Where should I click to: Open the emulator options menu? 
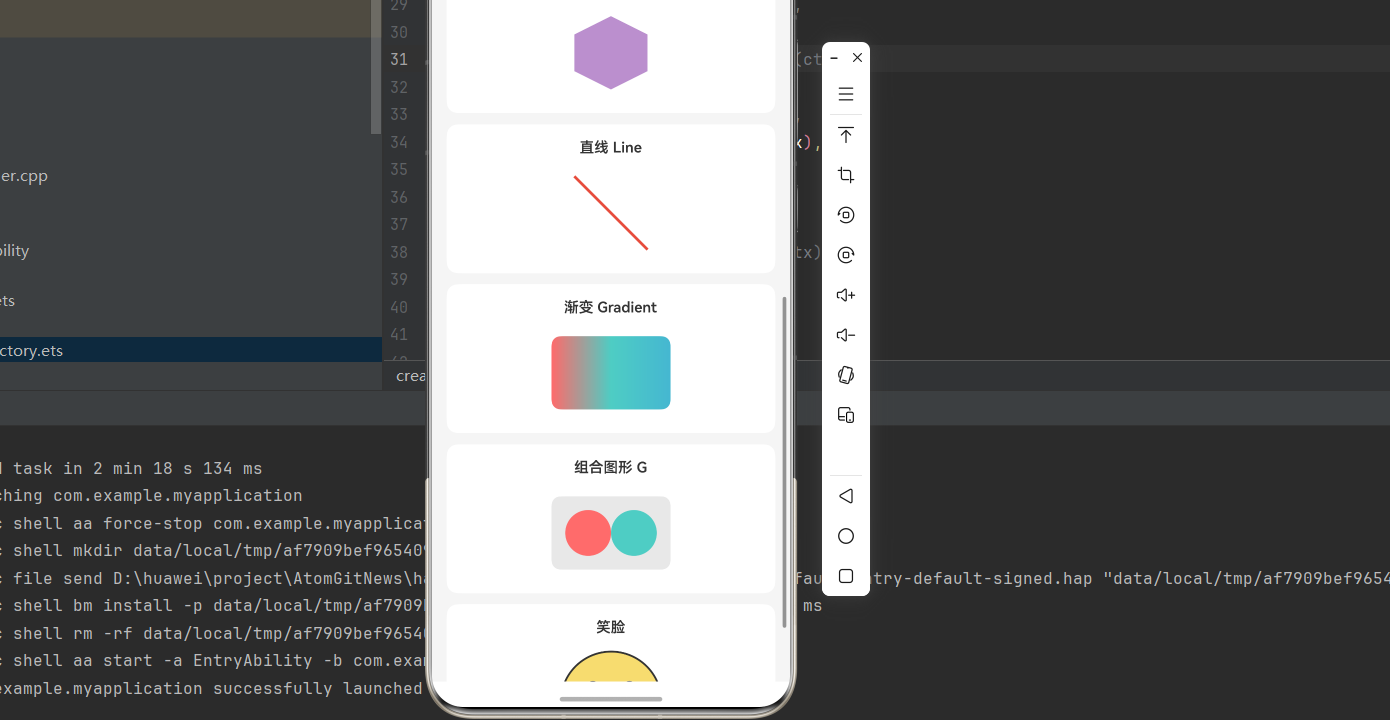845,93
